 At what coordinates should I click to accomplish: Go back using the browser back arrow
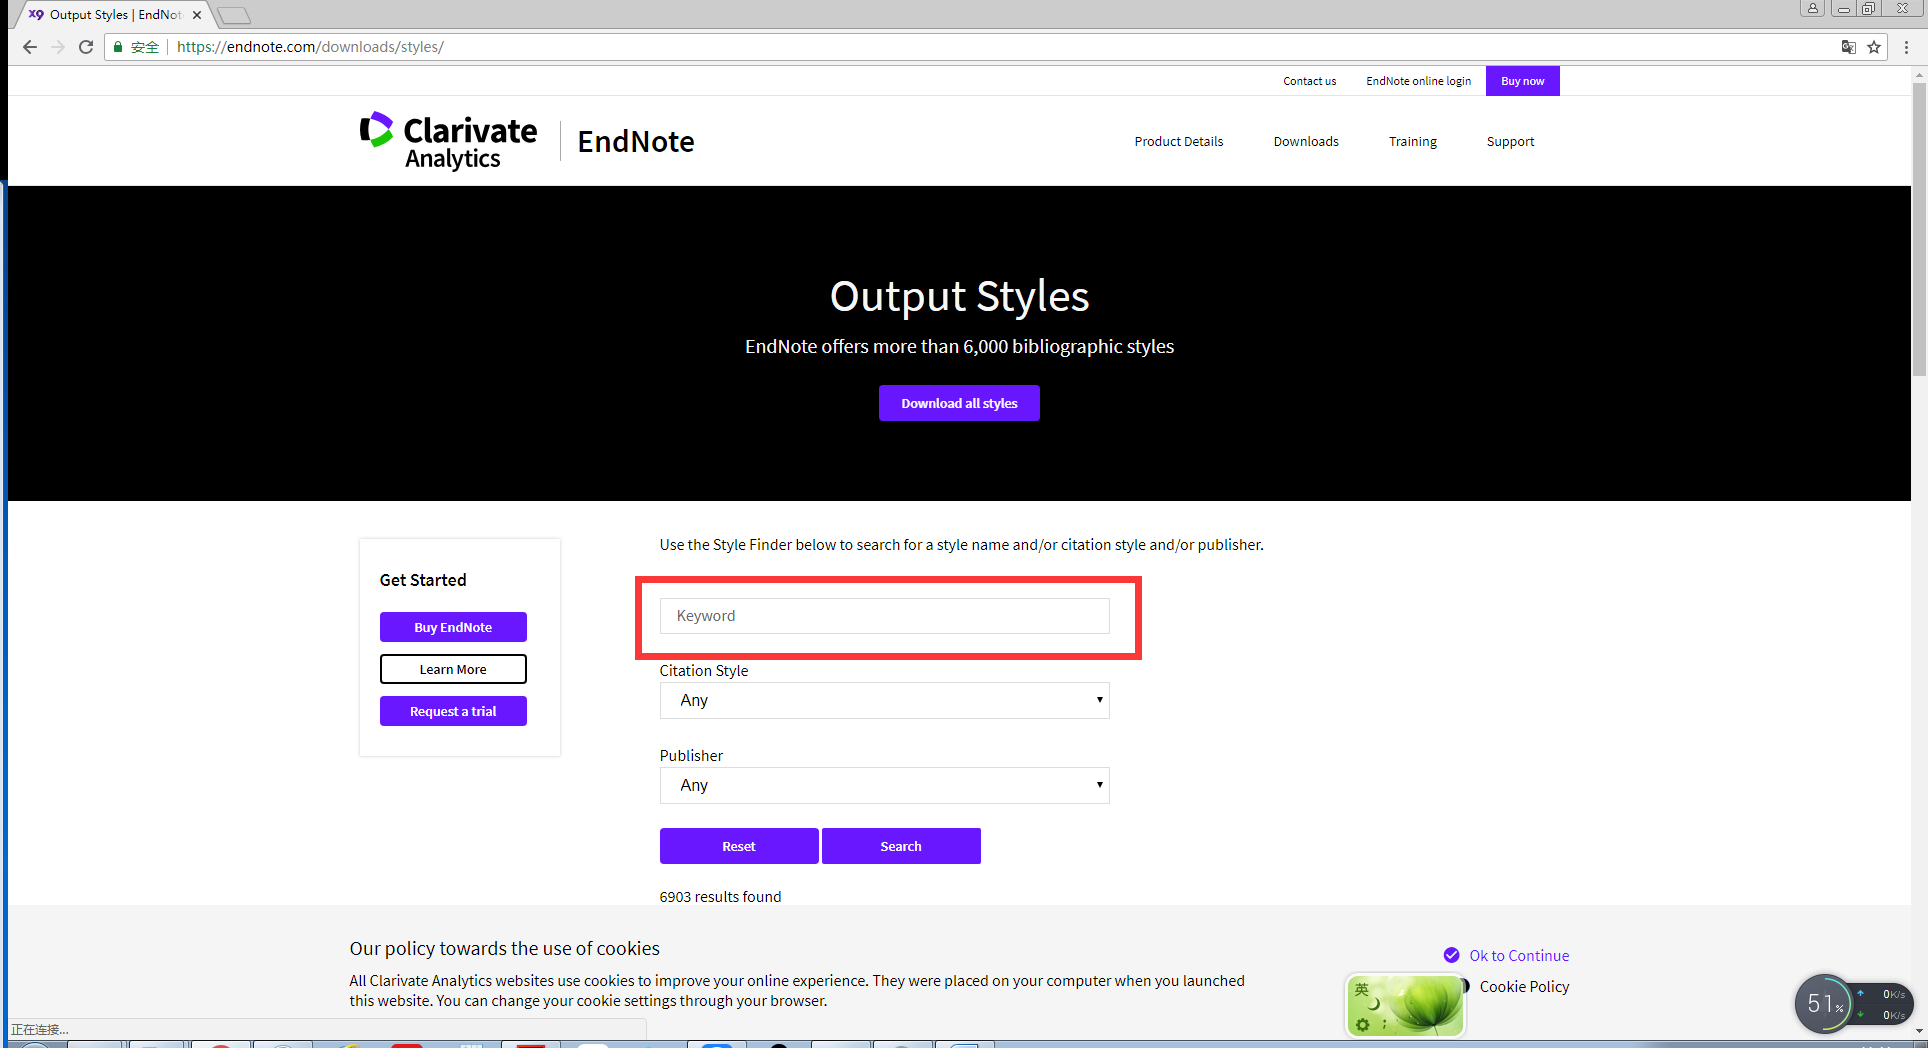[x=30, y=47]
